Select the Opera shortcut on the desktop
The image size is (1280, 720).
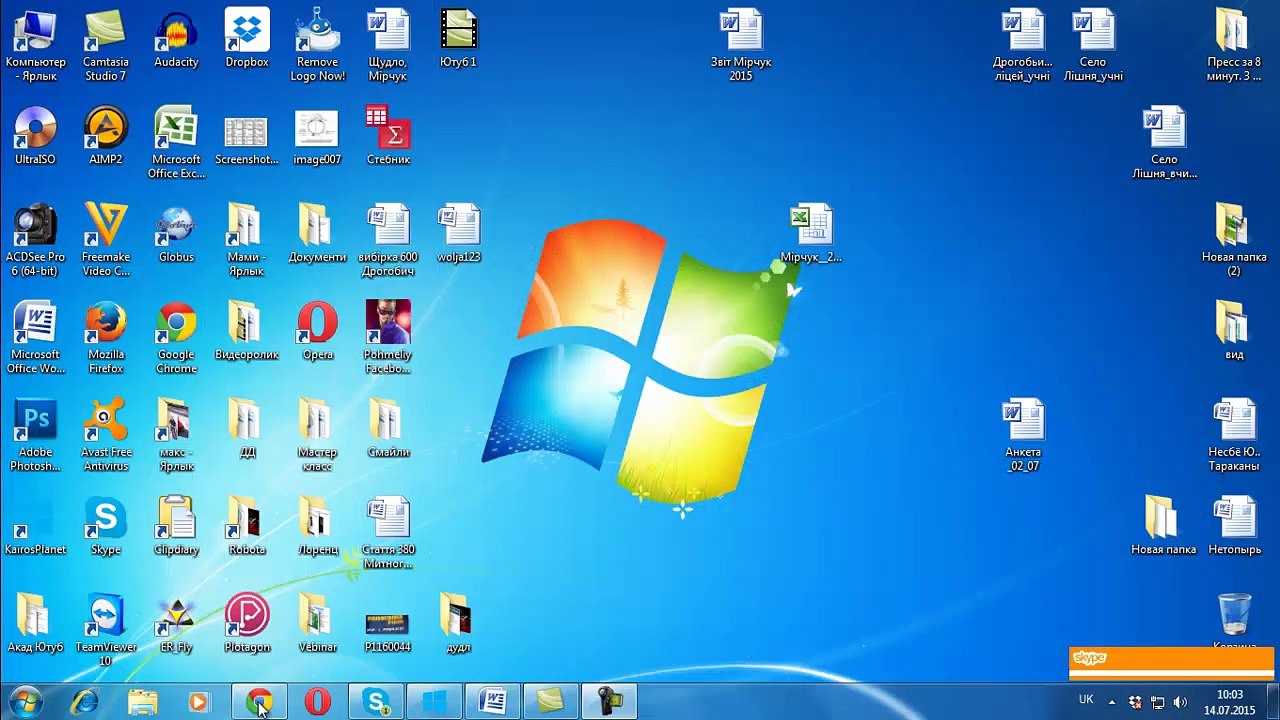[x=318, y=332]
